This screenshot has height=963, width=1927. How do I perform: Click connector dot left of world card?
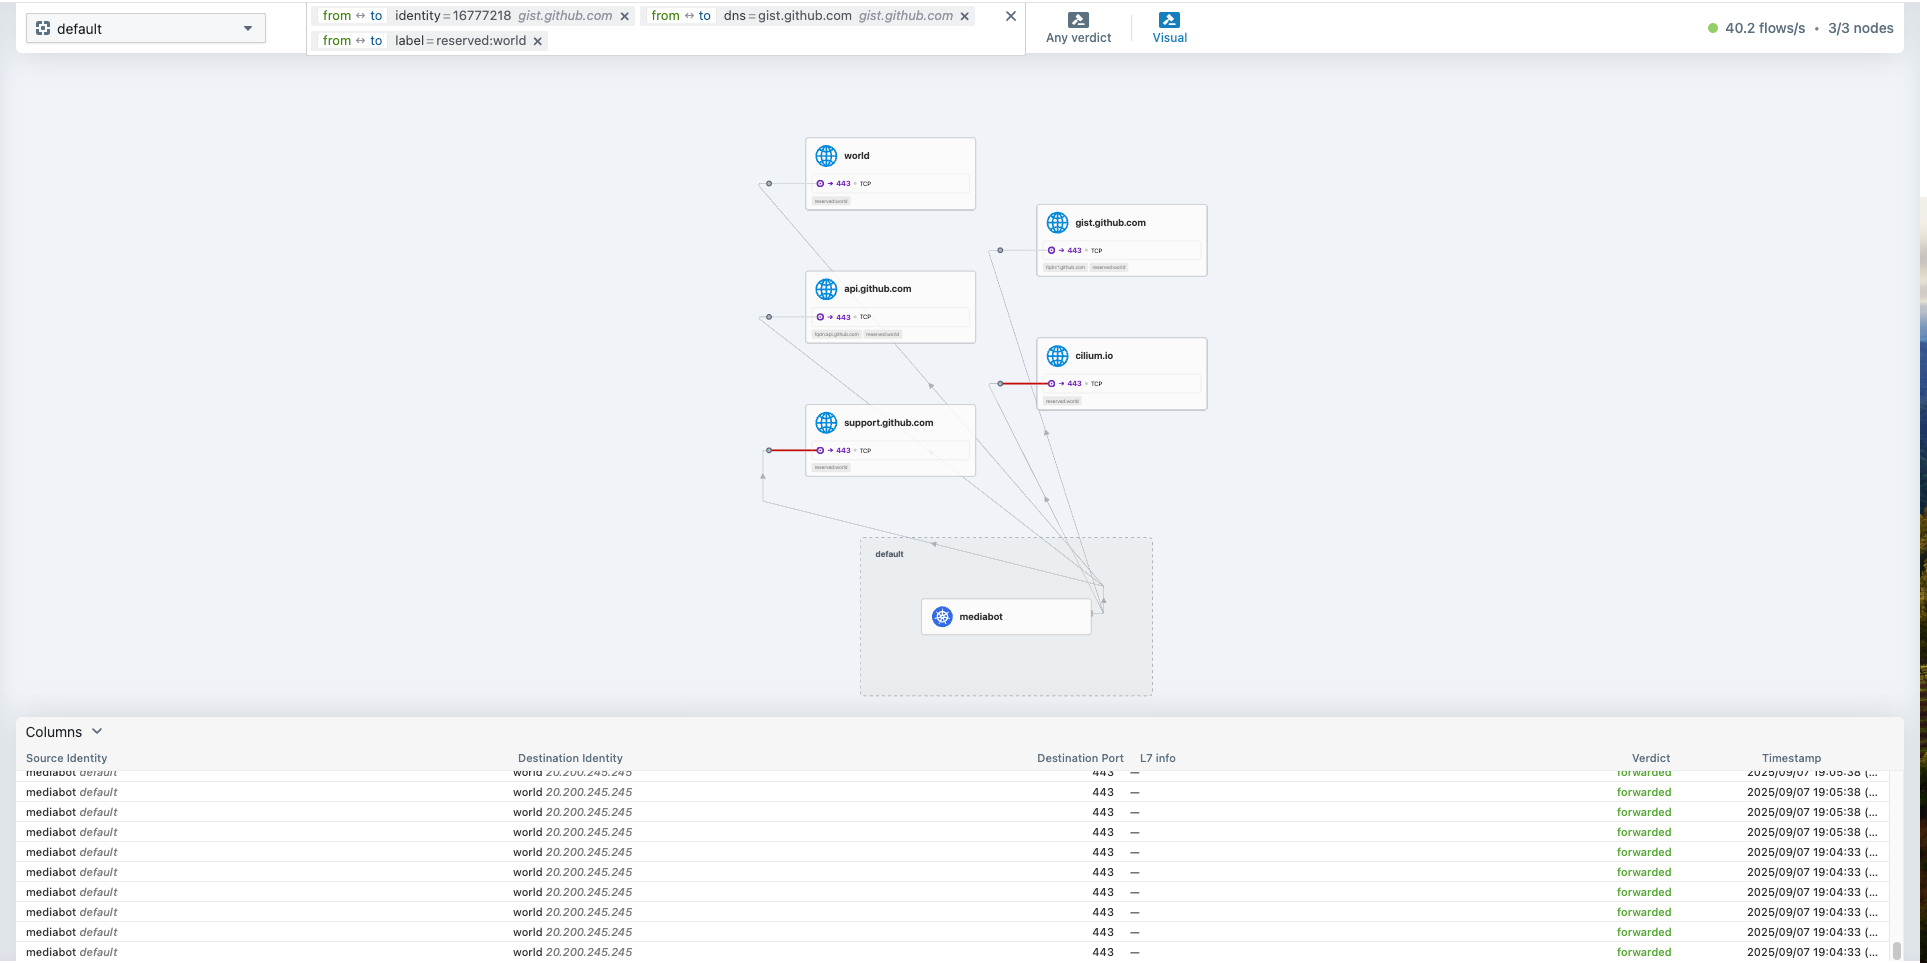coord(769,184)
